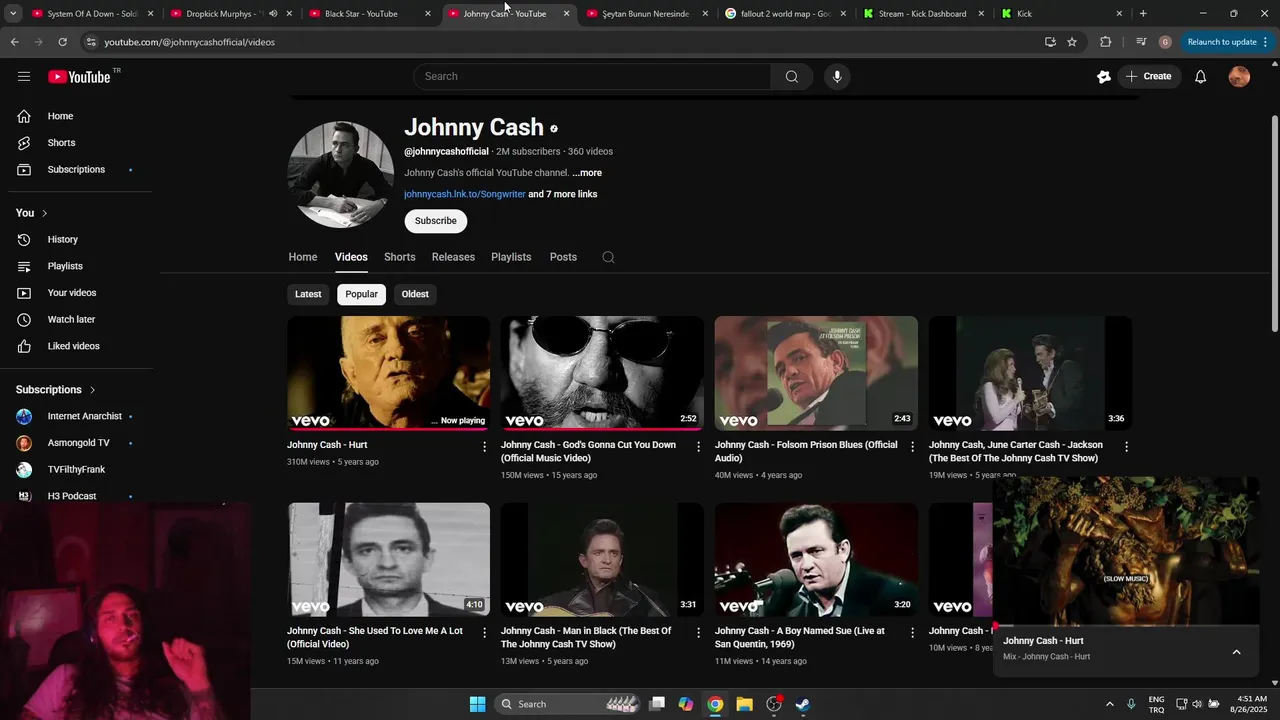Open Home in the sidebar

click(78, 116)
